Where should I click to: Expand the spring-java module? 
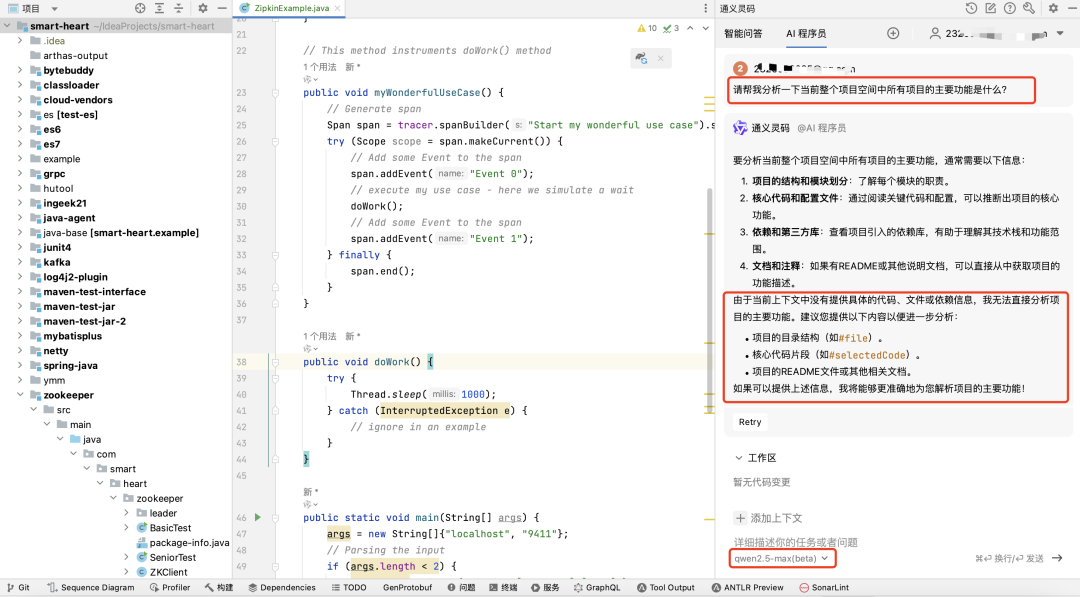(x=20, y=365)
